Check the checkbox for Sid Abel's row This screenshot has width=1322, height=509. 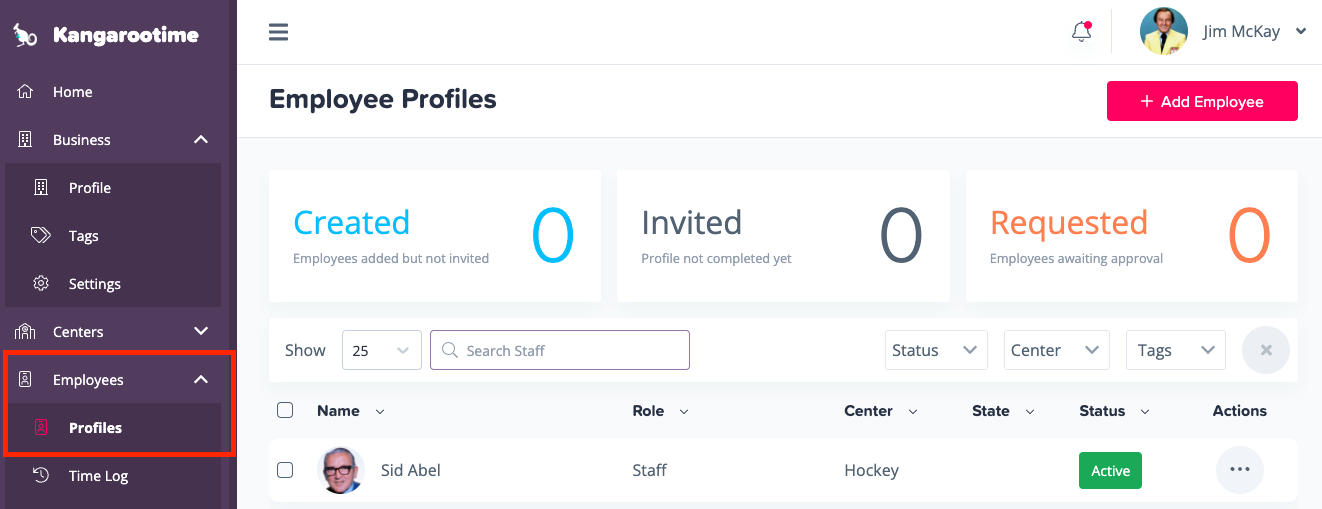pos(285,470)
